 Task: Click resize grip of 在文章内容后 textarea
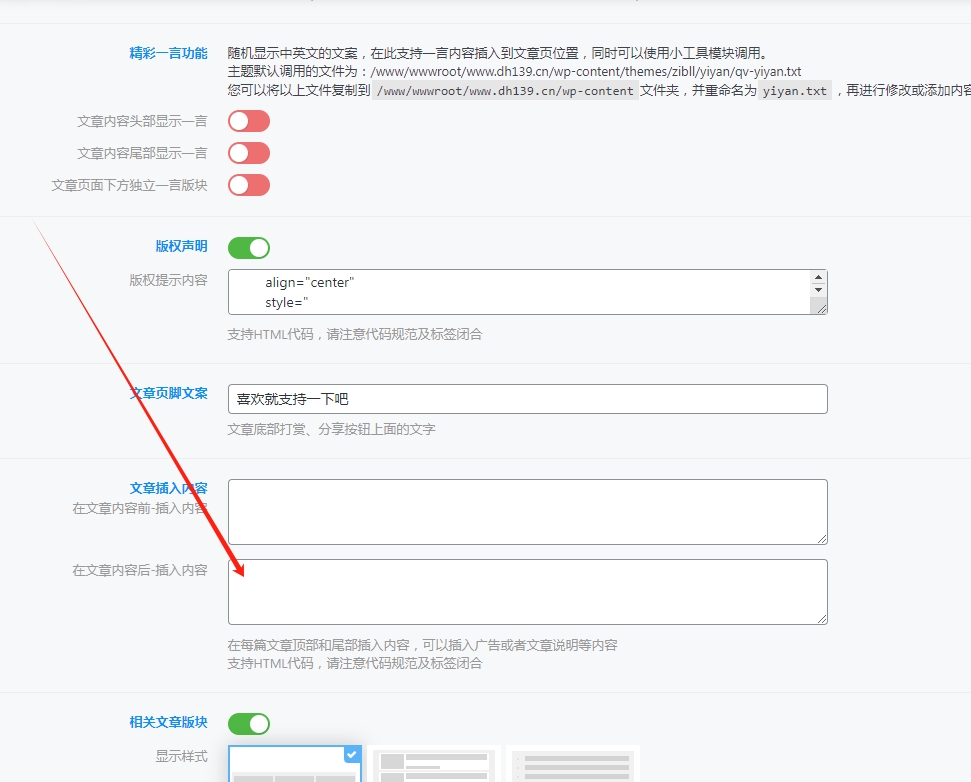(x=822, y=619)
